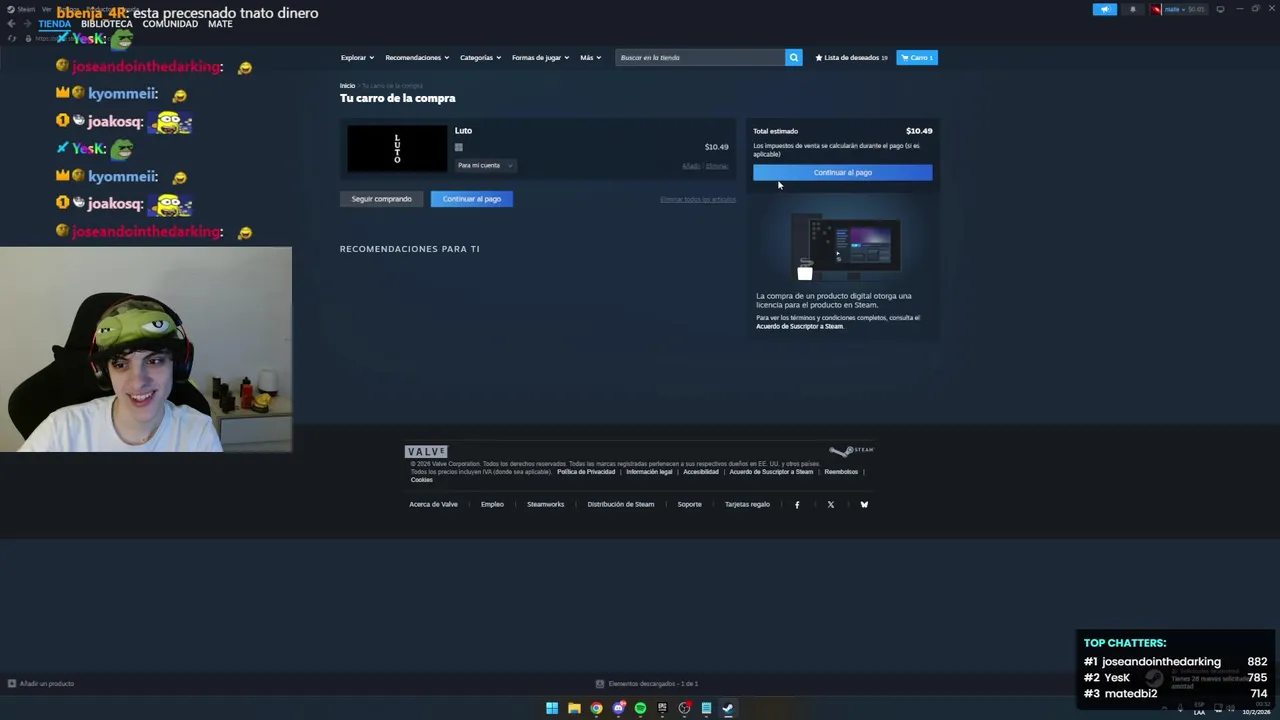Open Acuerdo de Suscriptor a Steam link in panel
Viewport: 1280px width, 720px height.
coord(799,327)
